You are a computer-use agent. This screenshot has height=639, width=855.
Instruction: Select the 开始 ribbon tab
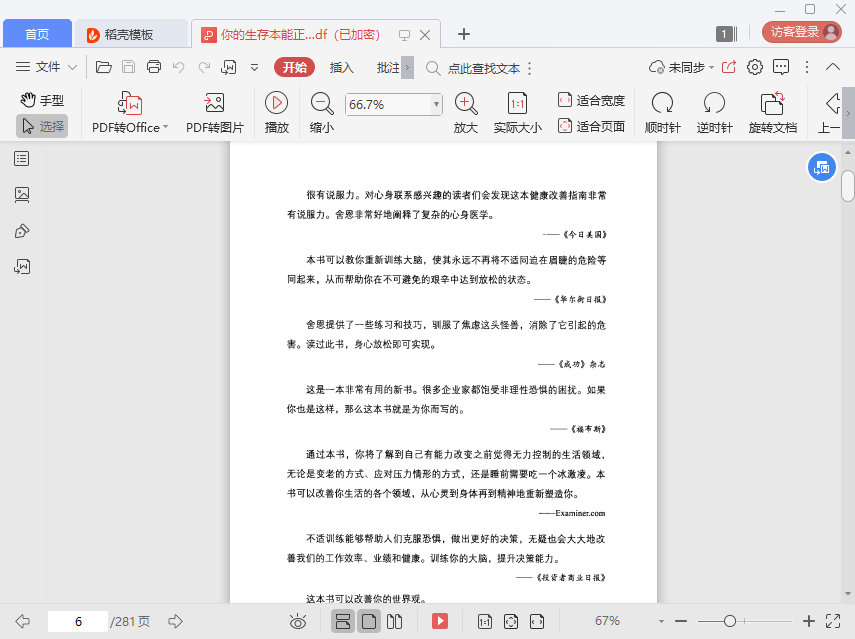(294, 67)
